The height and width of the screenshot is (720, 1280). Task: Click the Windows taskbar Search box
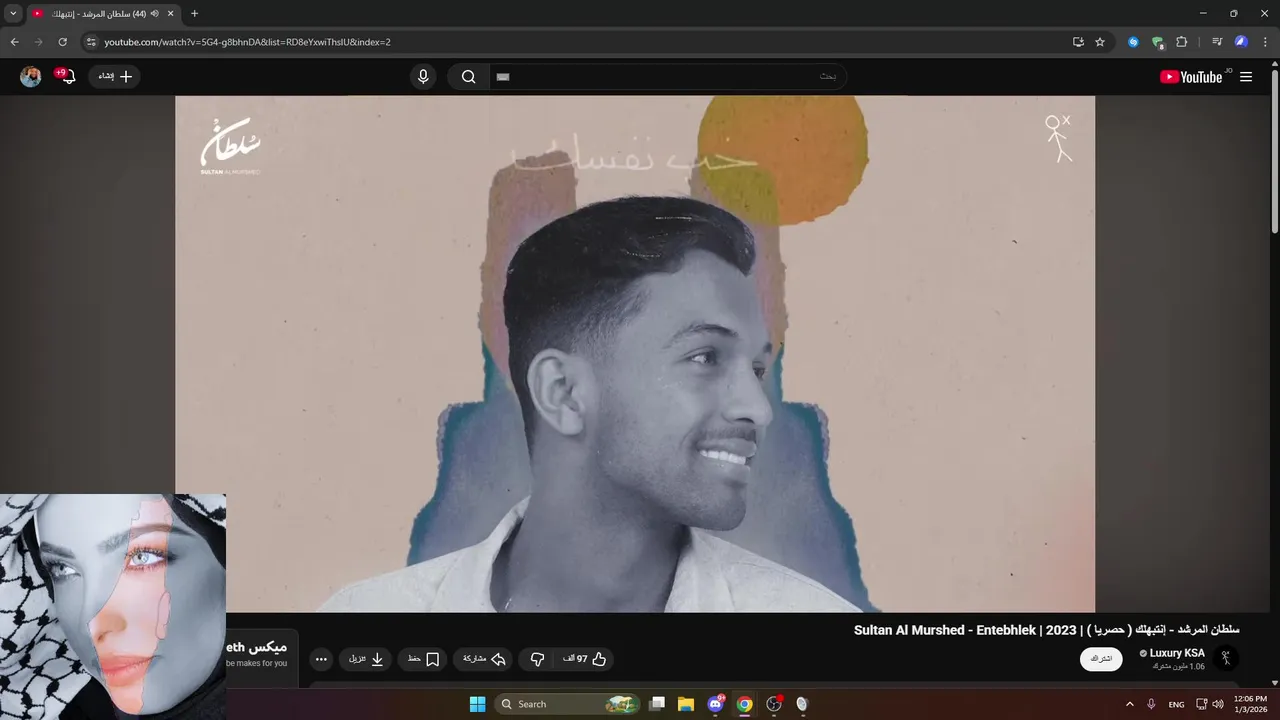[x=567, y=704]
